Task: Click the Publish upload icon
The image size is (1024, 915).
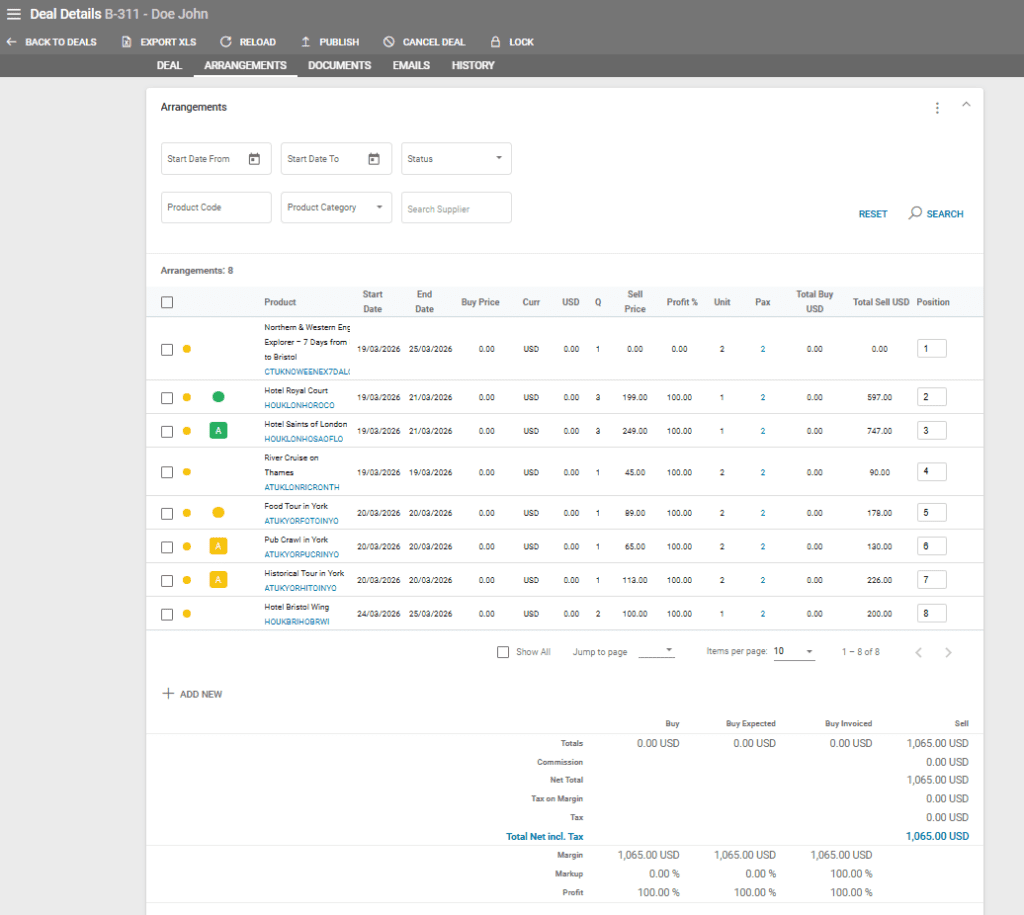Action: 306,42
